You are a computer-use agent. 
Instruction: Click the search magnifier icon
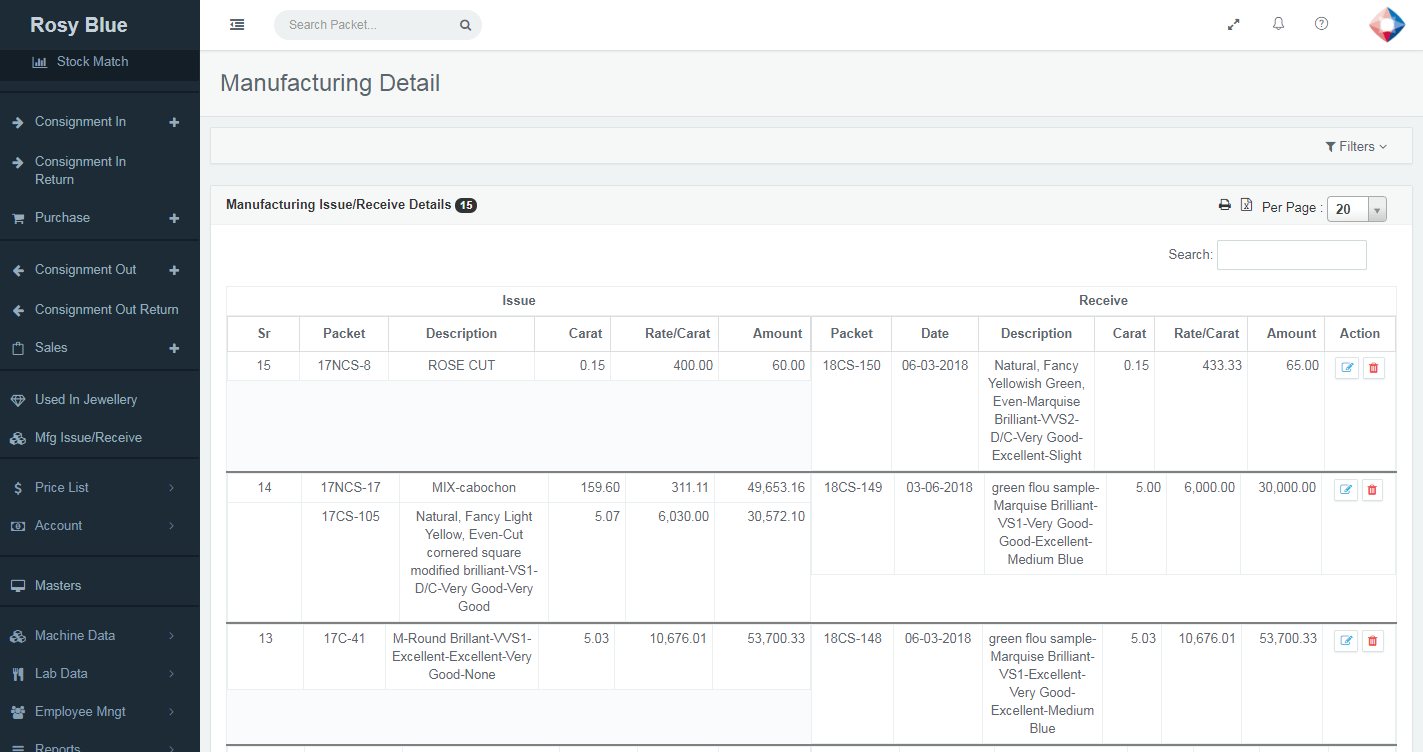[465, 25]
